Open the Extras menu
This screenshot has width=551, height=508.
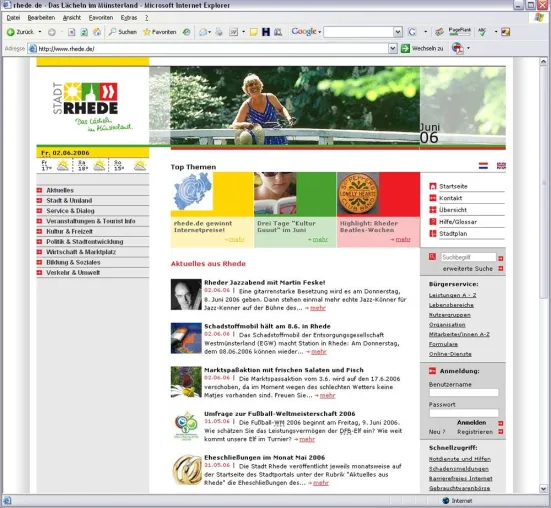pos(129,18)
